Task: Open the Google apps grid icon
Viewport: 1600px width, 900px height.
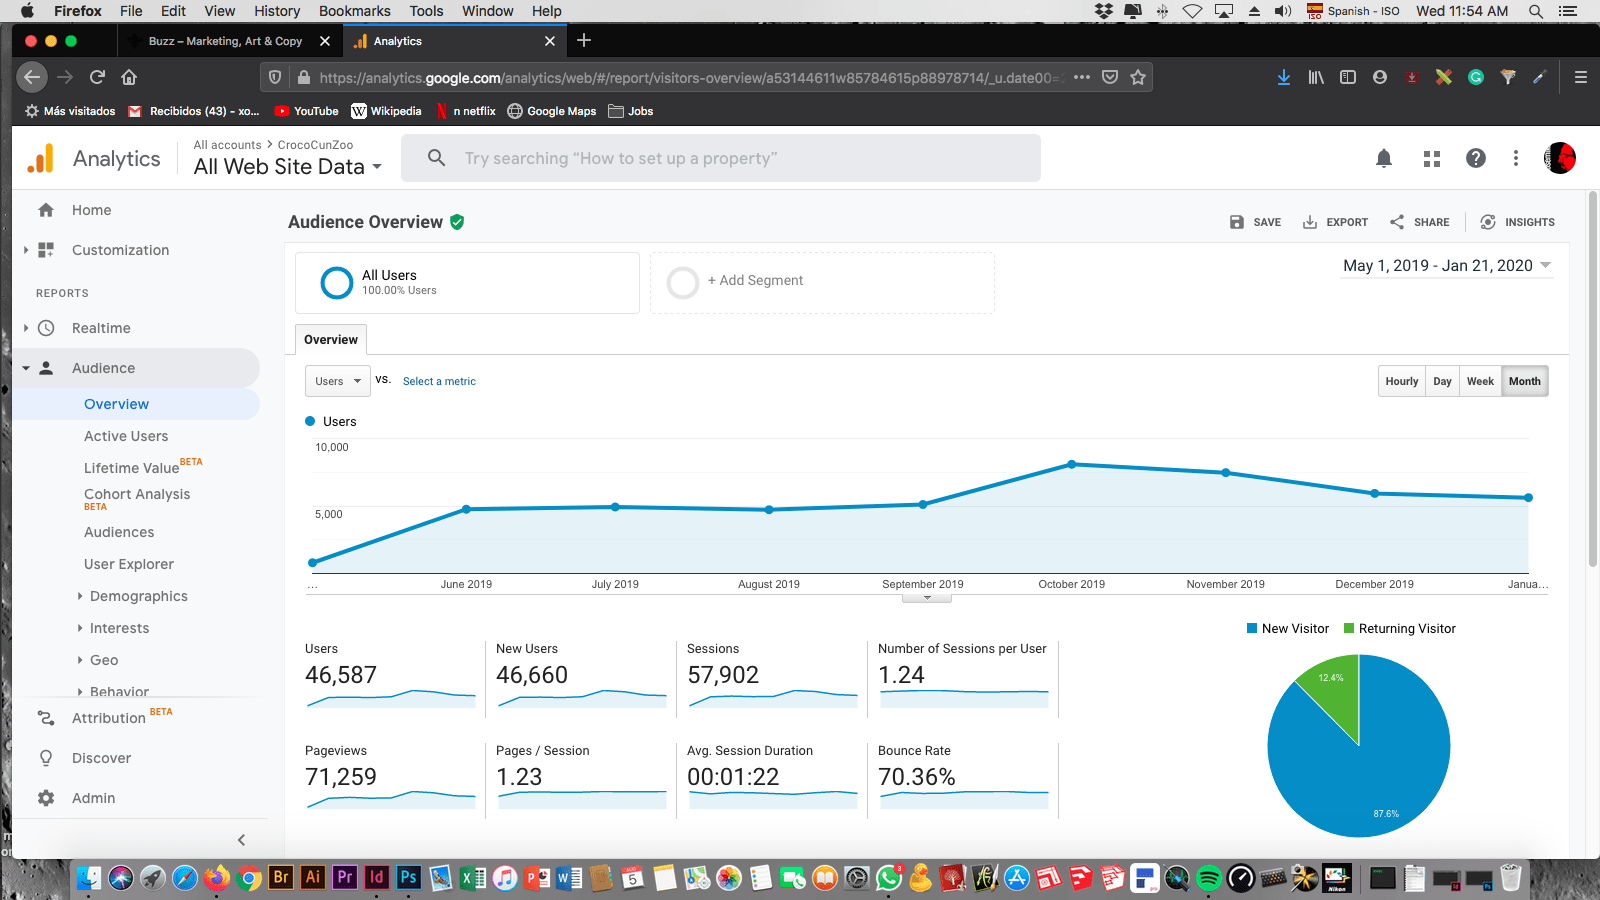Action: pyautogui.click(x=1432, y=158)
